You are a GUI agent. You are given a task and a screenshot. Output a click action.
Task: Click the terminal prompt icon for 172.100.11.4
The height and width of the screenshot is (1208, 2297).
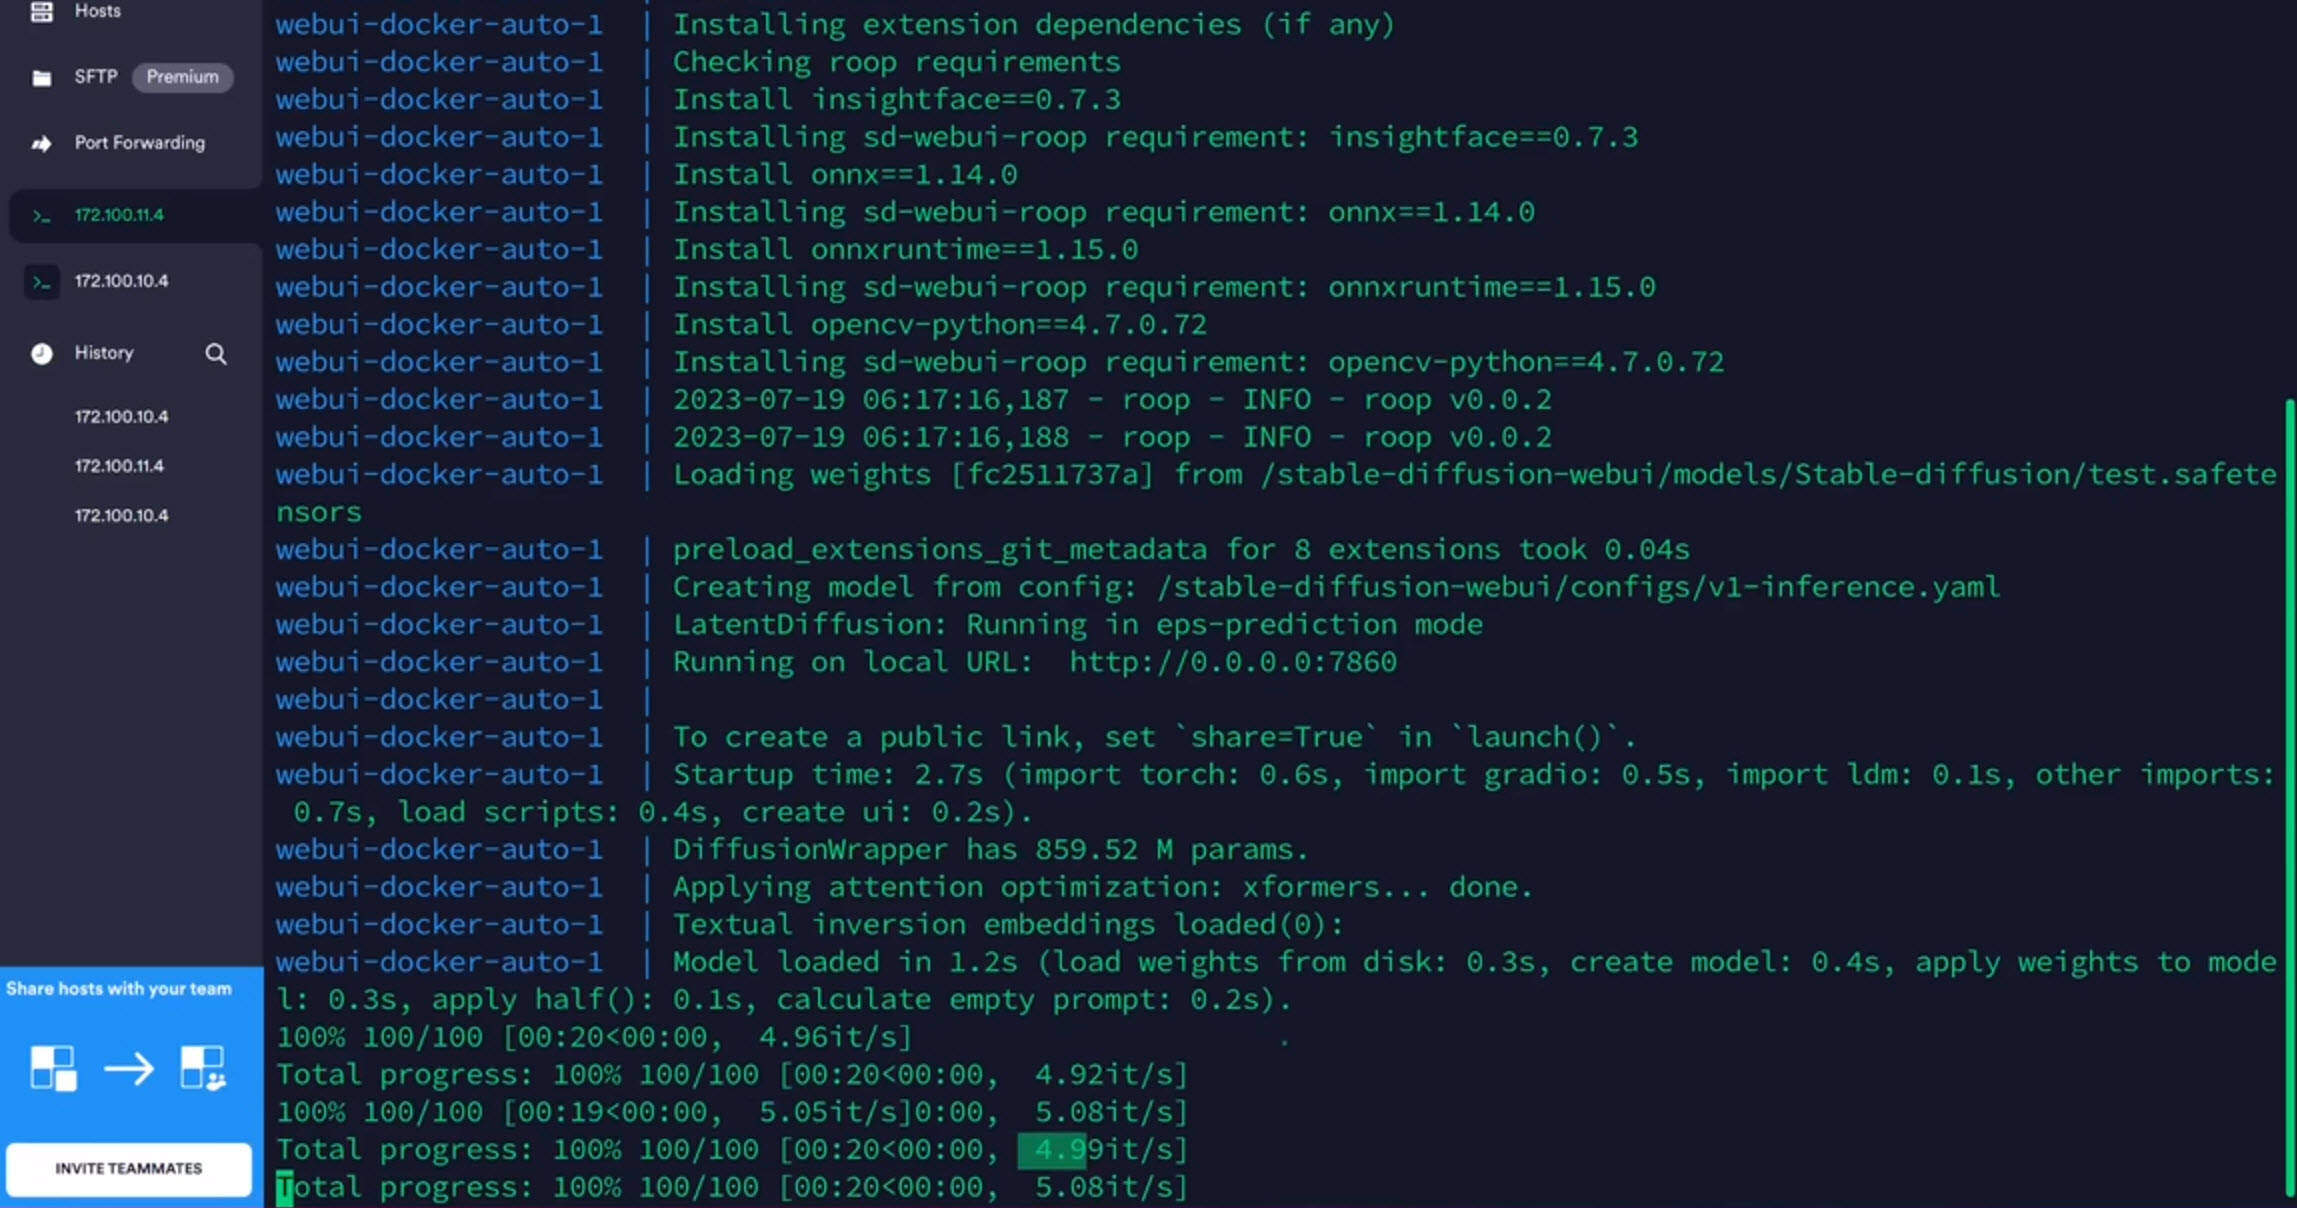click(x=41, y=216)
